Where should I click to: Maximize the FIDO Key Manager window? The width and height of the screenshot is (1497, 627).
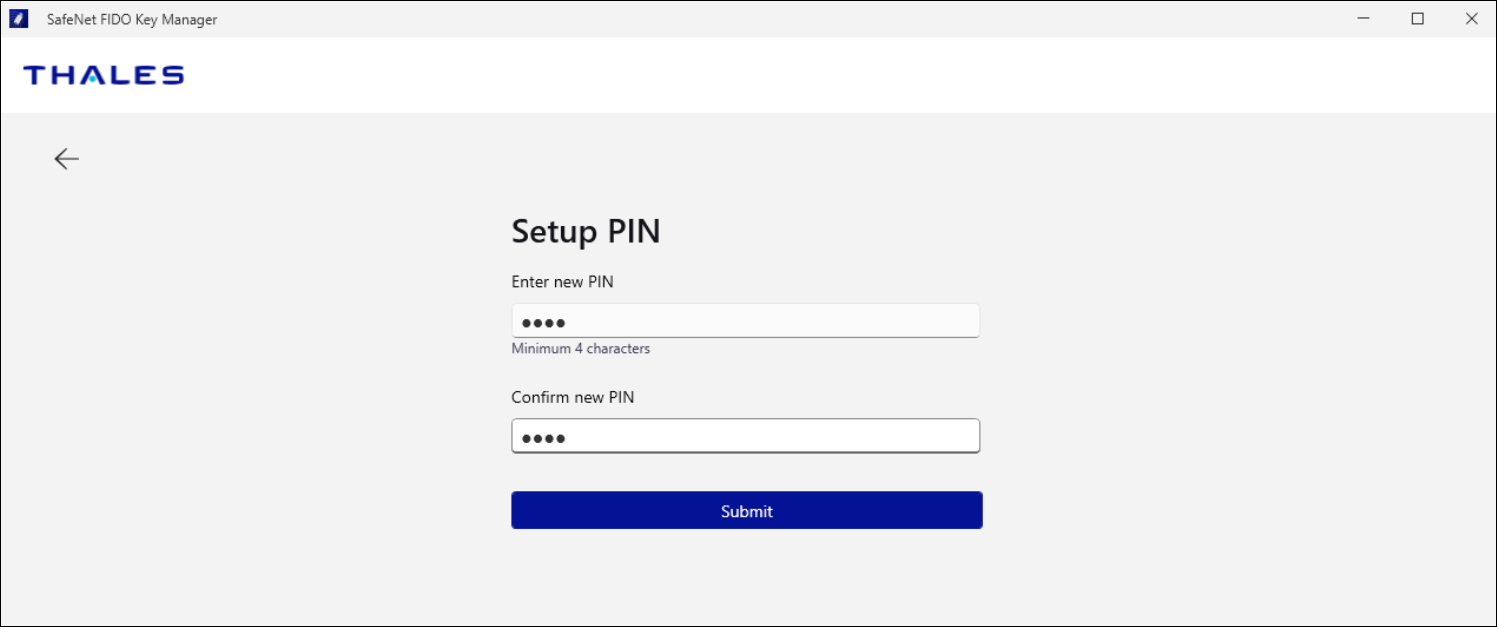(x=1417, y=19)
